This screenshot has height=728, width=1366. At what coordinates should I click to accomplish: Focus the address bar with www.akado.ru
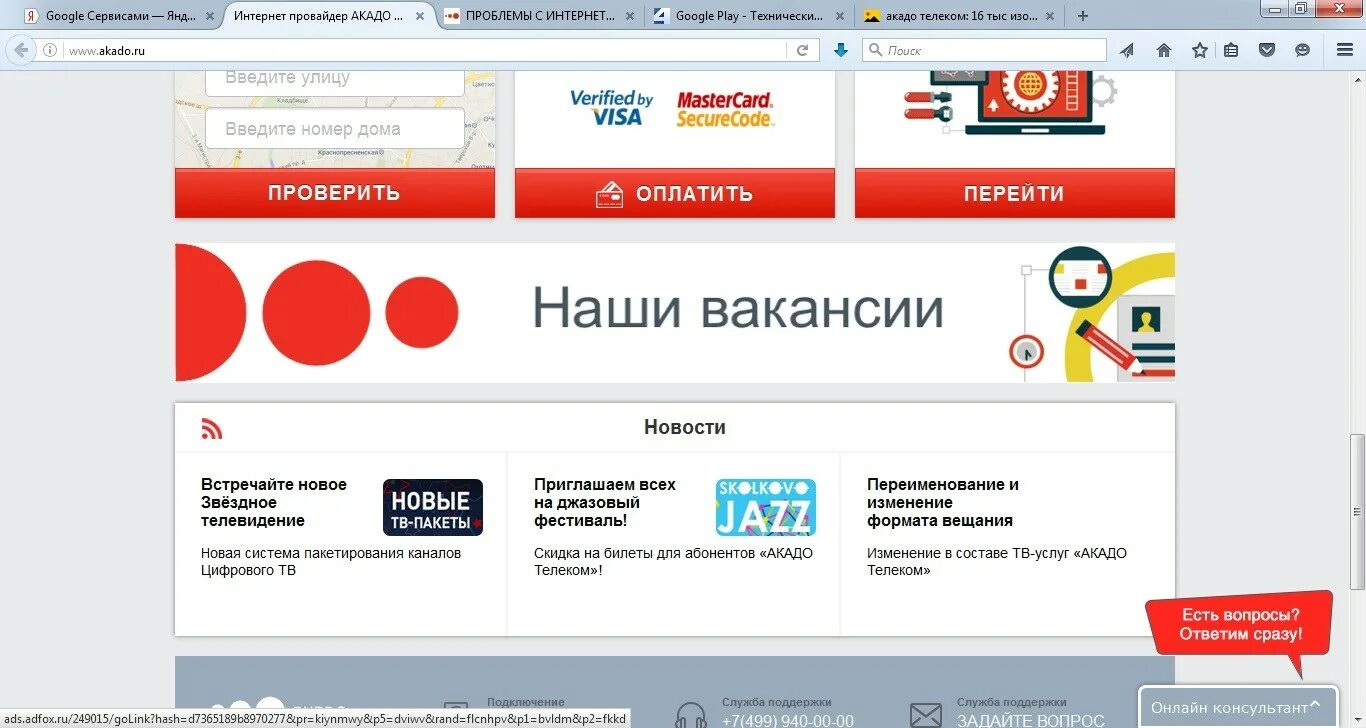[425, 50]
